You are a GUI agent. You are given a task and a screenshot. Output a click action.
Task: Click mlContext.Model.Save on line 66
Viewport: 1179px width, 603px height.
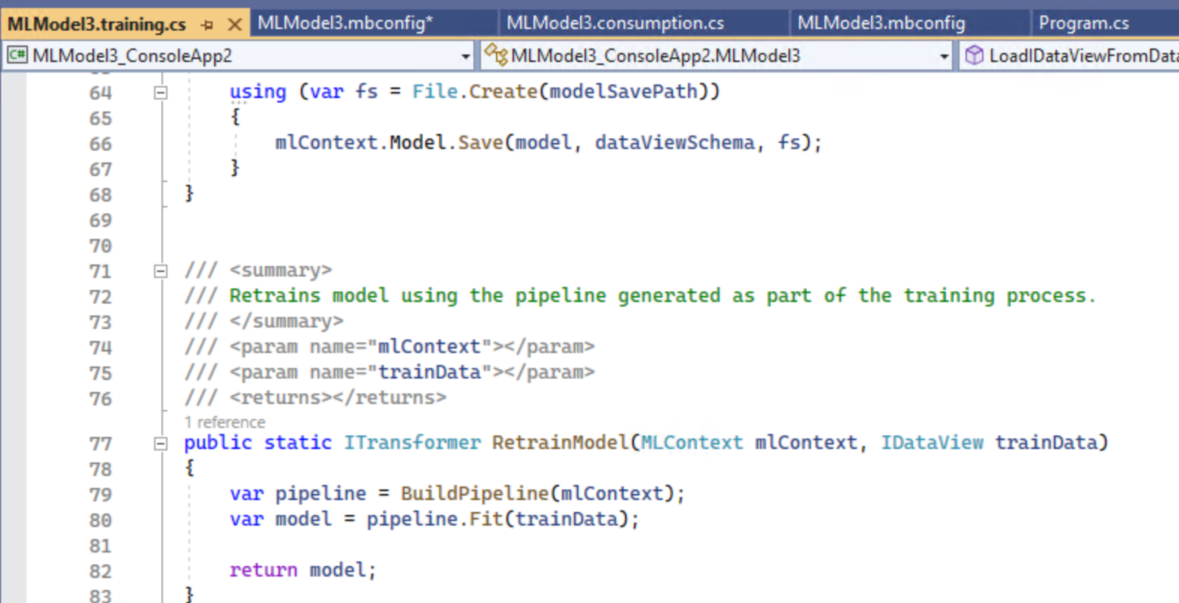[x=390, y=143]
